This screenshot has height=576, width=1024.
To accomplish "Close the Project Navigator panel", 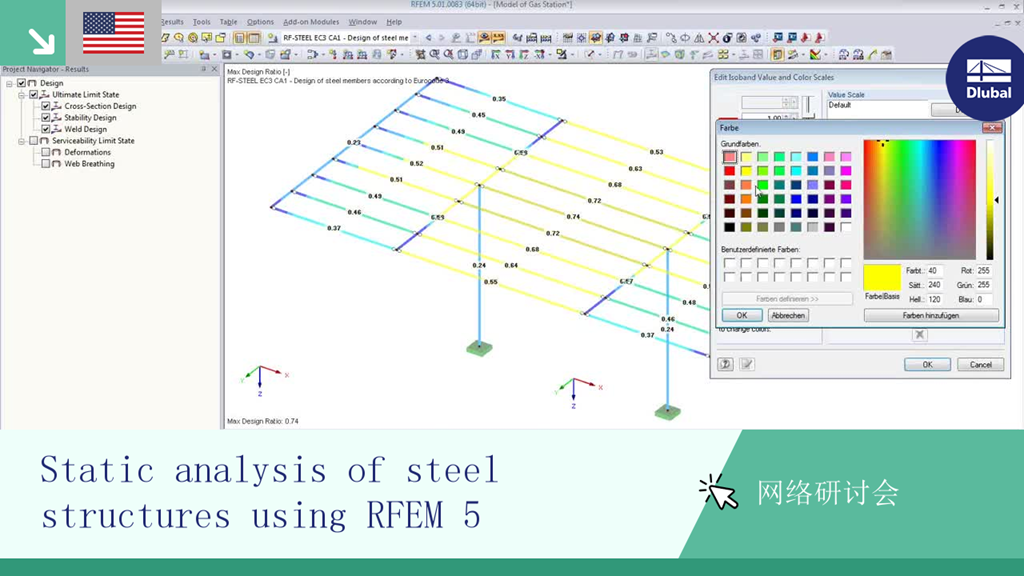I will tap(214, 69).
